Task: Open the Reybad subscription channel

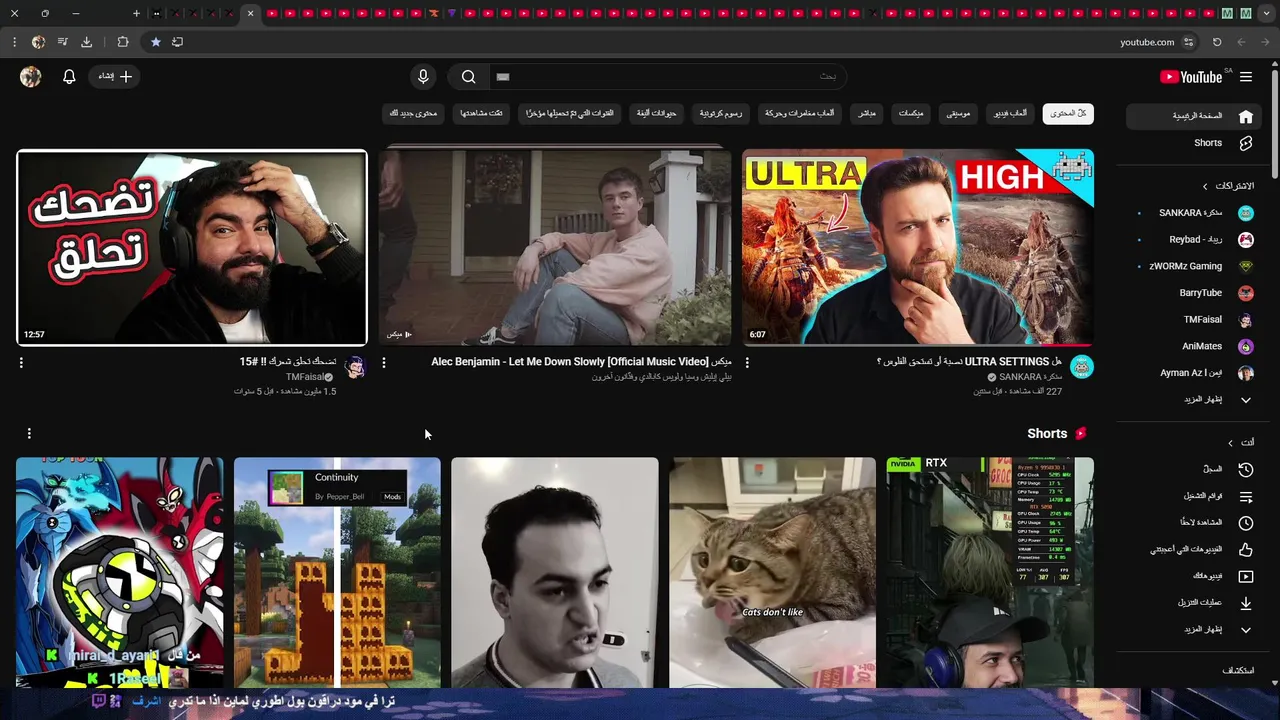Action: coord(1195,240)
